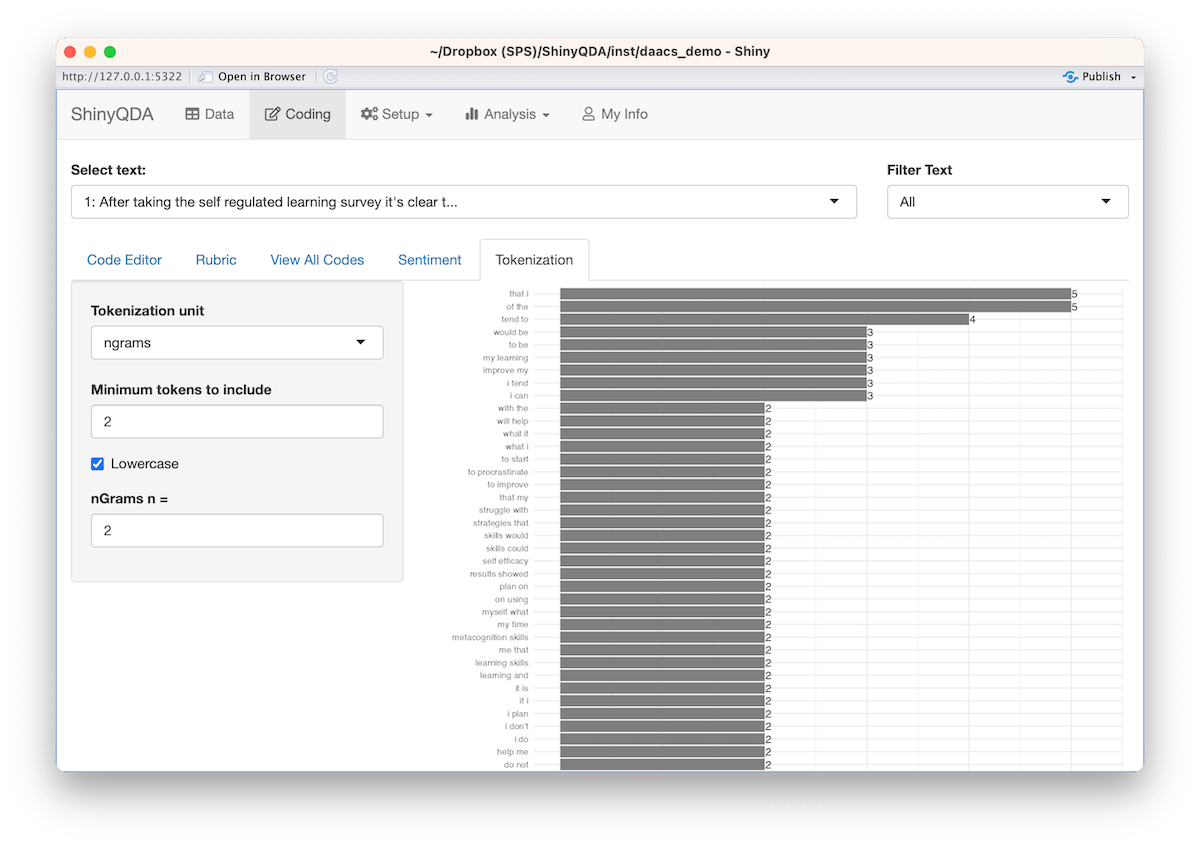Click the 'of the' bar in chart
This screenshot has height=846, width=1200.
pos(815,307)
